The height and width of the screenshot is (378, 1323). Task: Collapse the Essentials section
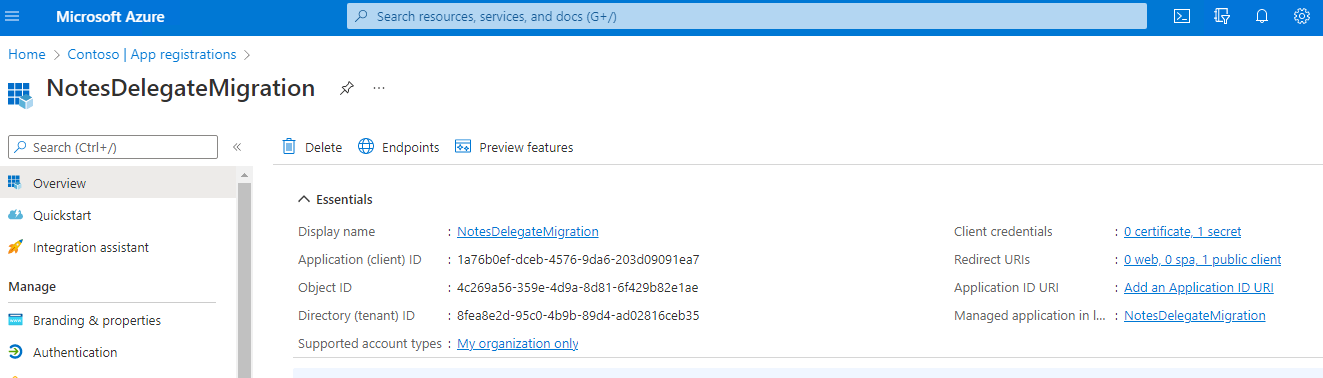coord(304,199)
